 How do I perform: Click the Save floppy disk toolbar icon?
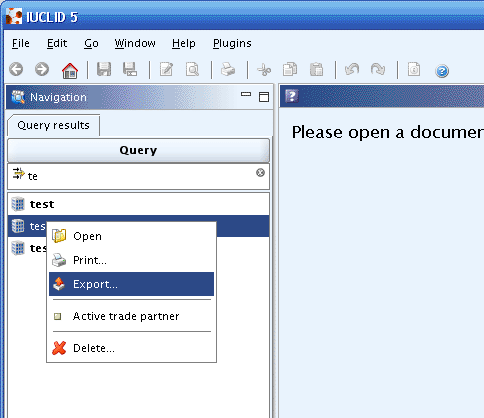(x=104, y=70)
